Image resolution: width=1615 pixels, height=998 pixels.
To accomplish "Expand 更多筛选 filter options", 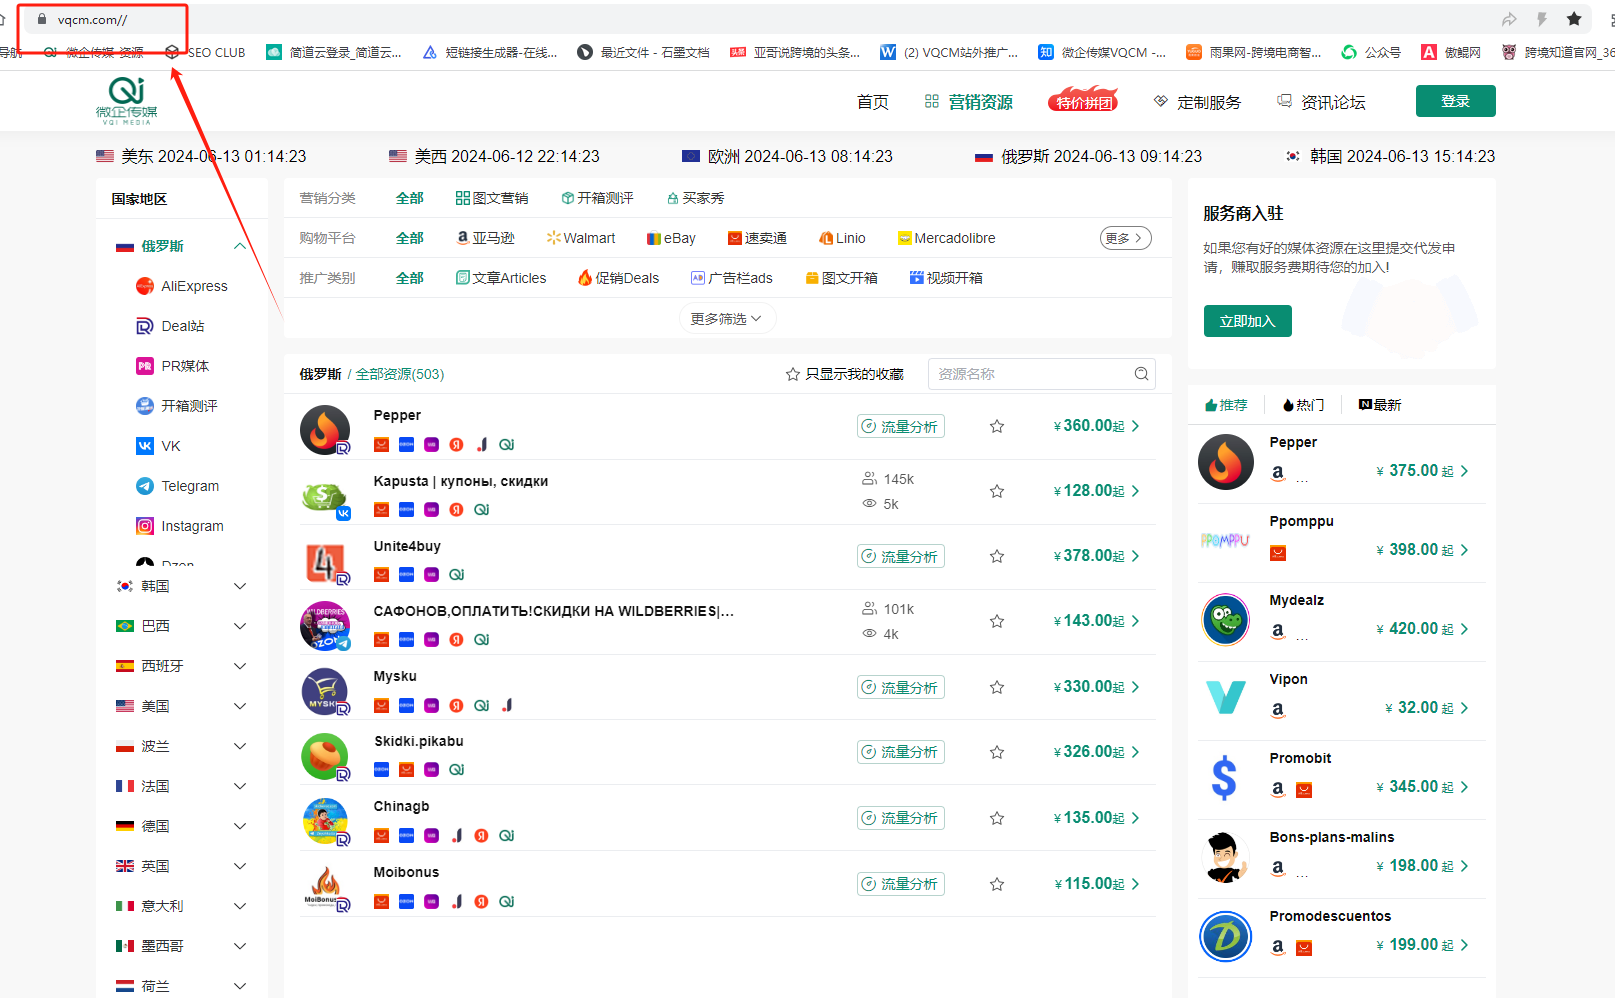I will coord(727,318).
